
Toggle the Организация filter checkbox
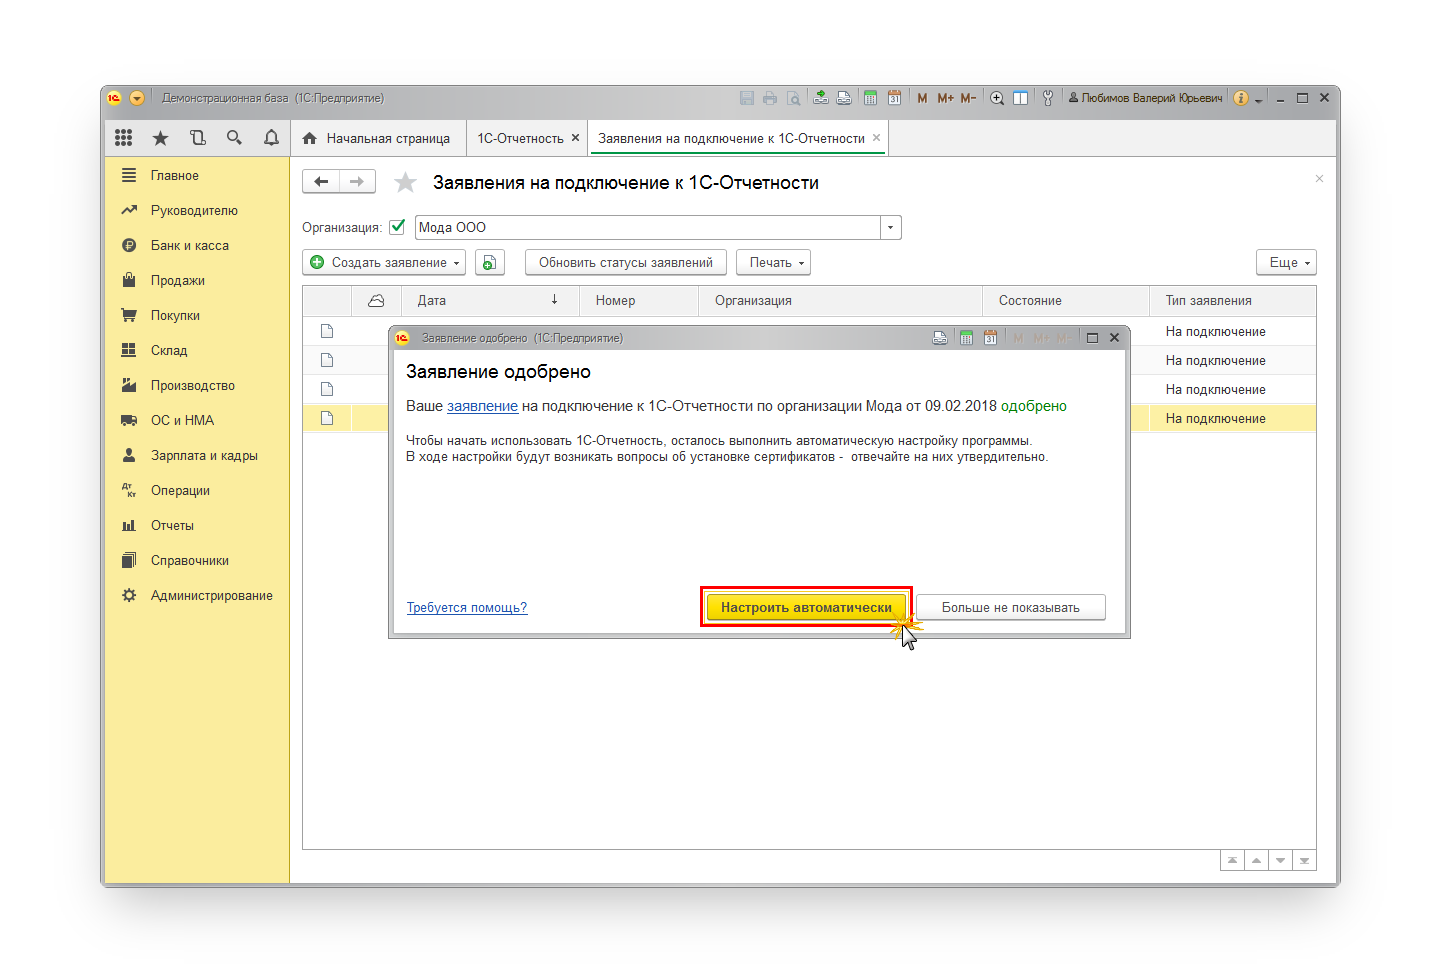click(x=397, y=227)
